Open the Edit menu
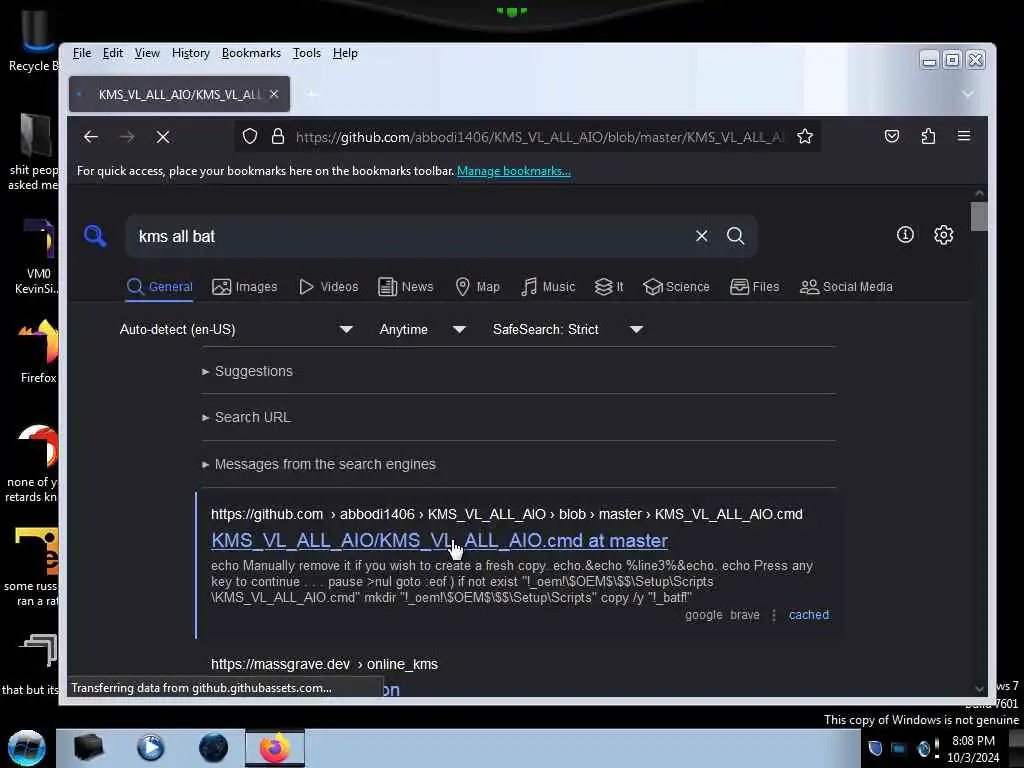The height and width of the screenshot is (768, 1024). [112, 53]
